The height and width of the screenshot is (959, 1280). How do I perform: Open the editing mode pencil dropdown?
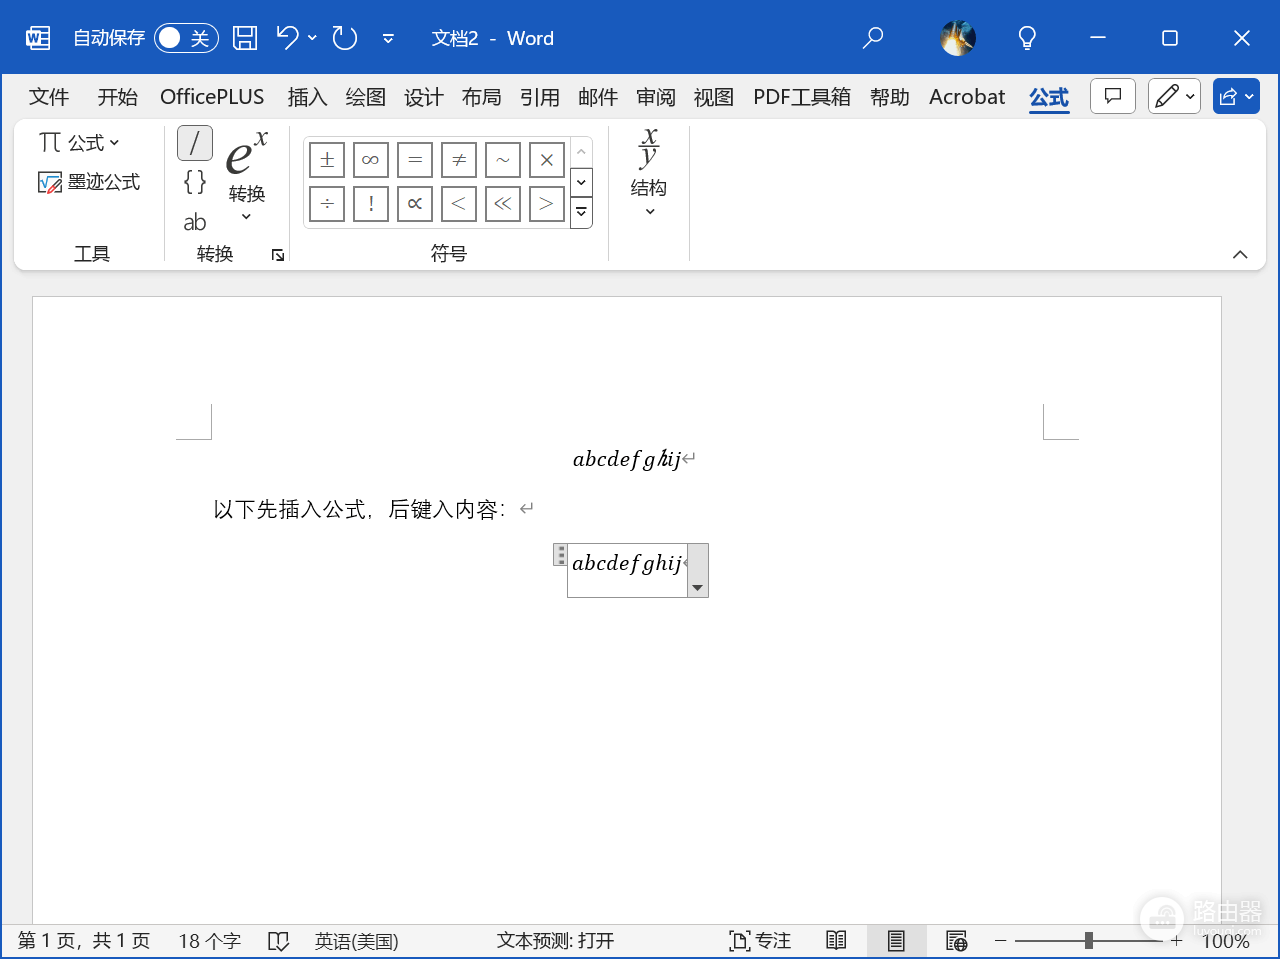point(1174,96)
